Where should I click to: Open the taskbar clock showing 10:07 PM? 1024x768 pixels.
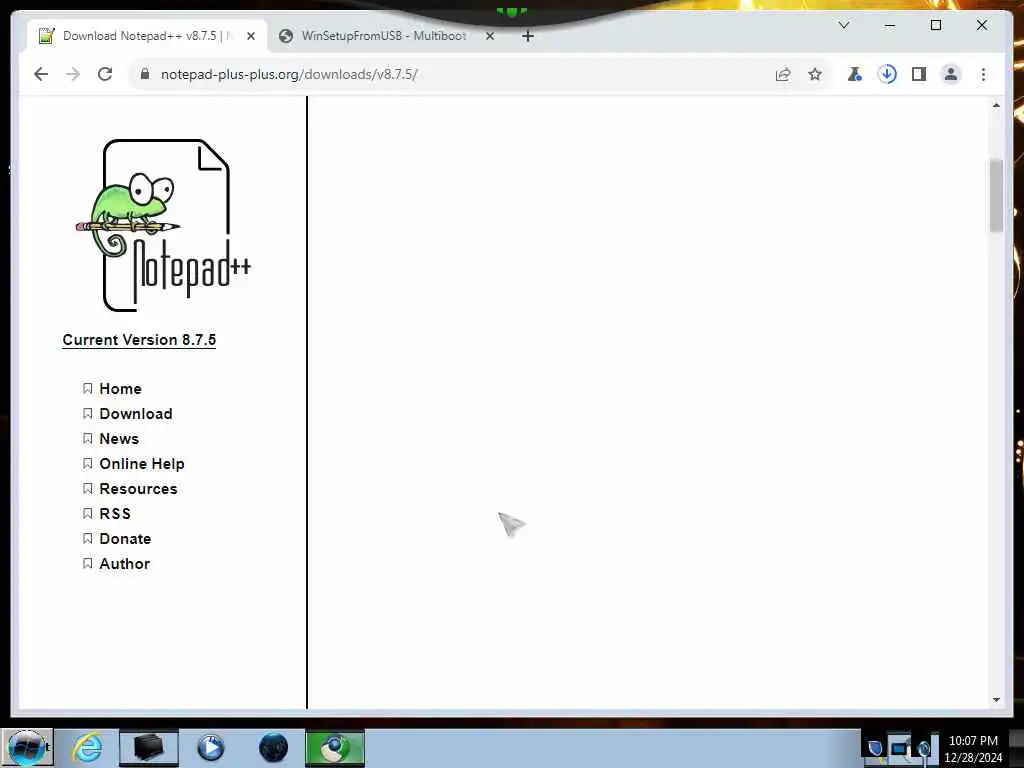tap(973, 748)
